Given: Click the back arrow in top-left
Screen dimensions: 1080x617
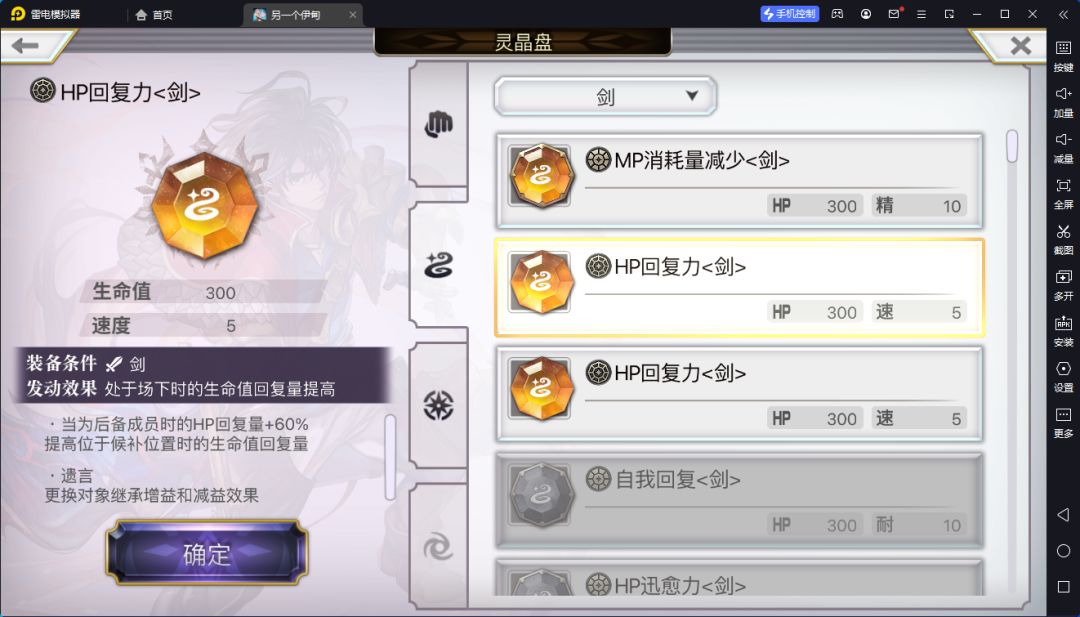Looking at the screenshot, I should point(25,45).
